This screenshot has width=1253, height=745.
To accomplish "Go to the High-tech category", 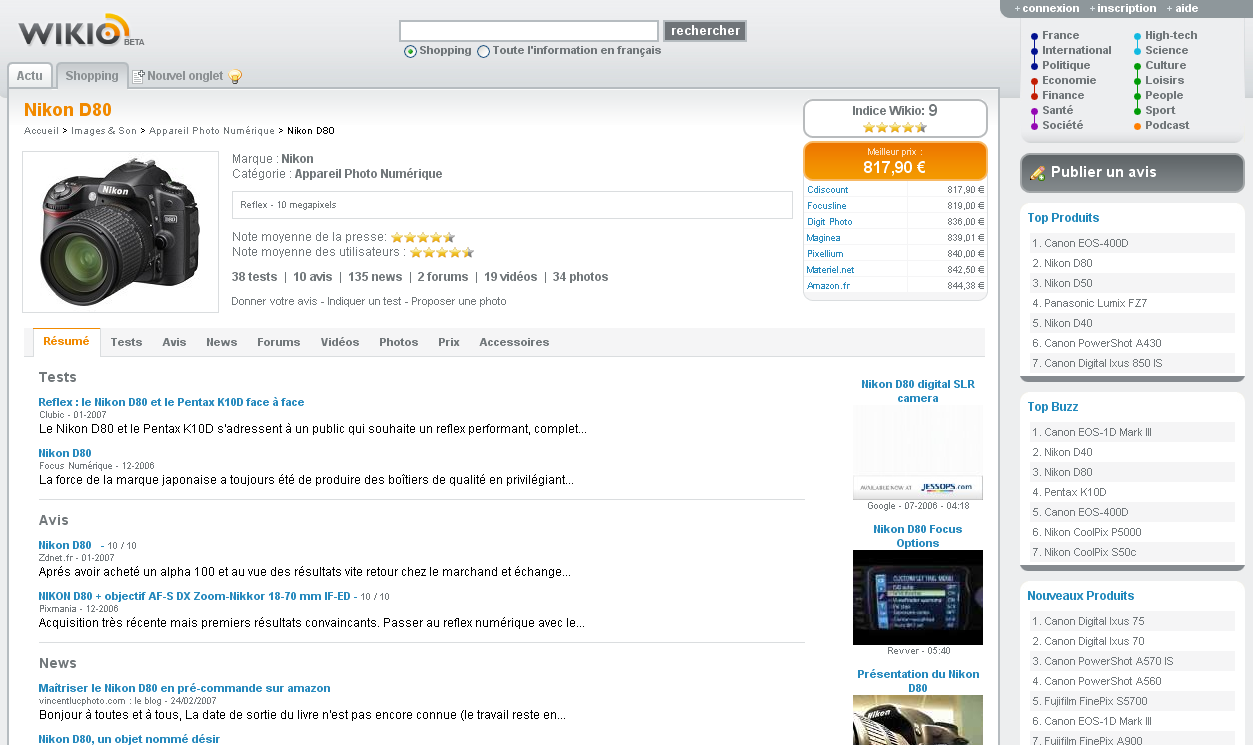I will [x=1171, y=35].
